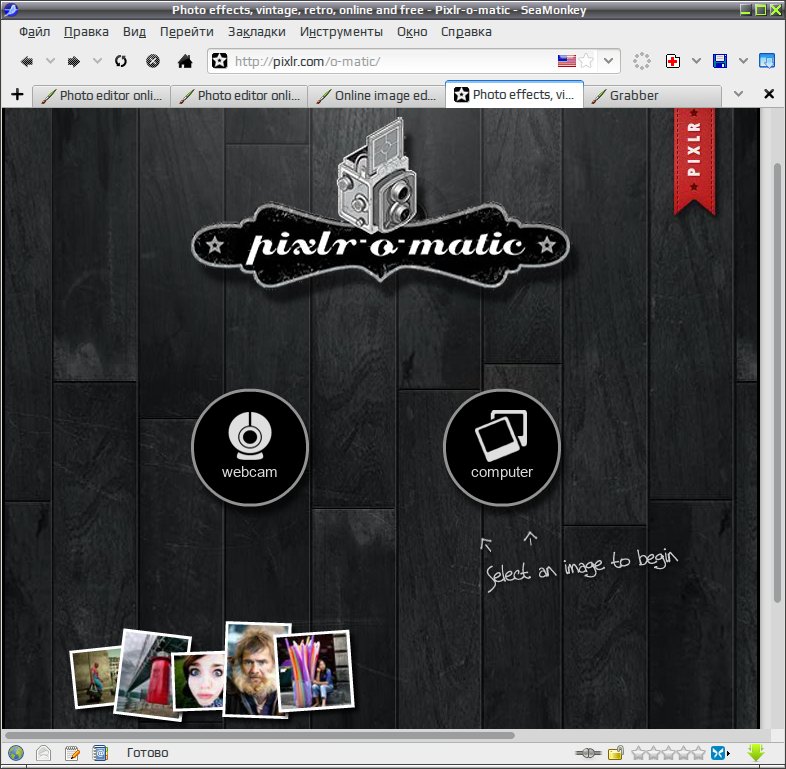Image resolution: width=786 pixels, height=769 pixels.
Task: Open the Справка menu
Action: tap(466, 32)
